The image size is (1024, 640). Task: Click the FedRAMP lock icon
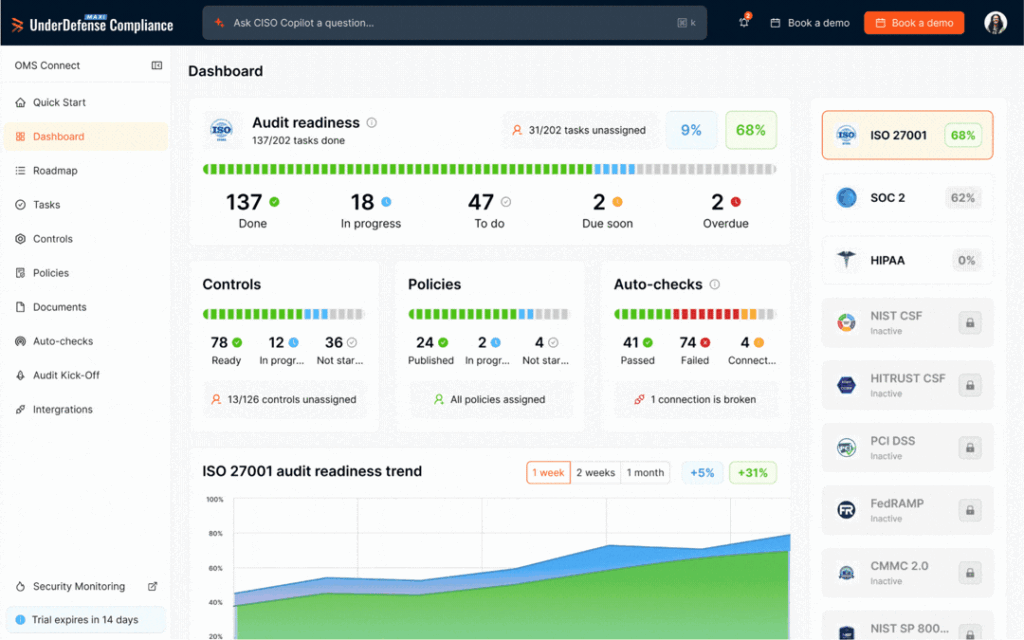[970, 510]
